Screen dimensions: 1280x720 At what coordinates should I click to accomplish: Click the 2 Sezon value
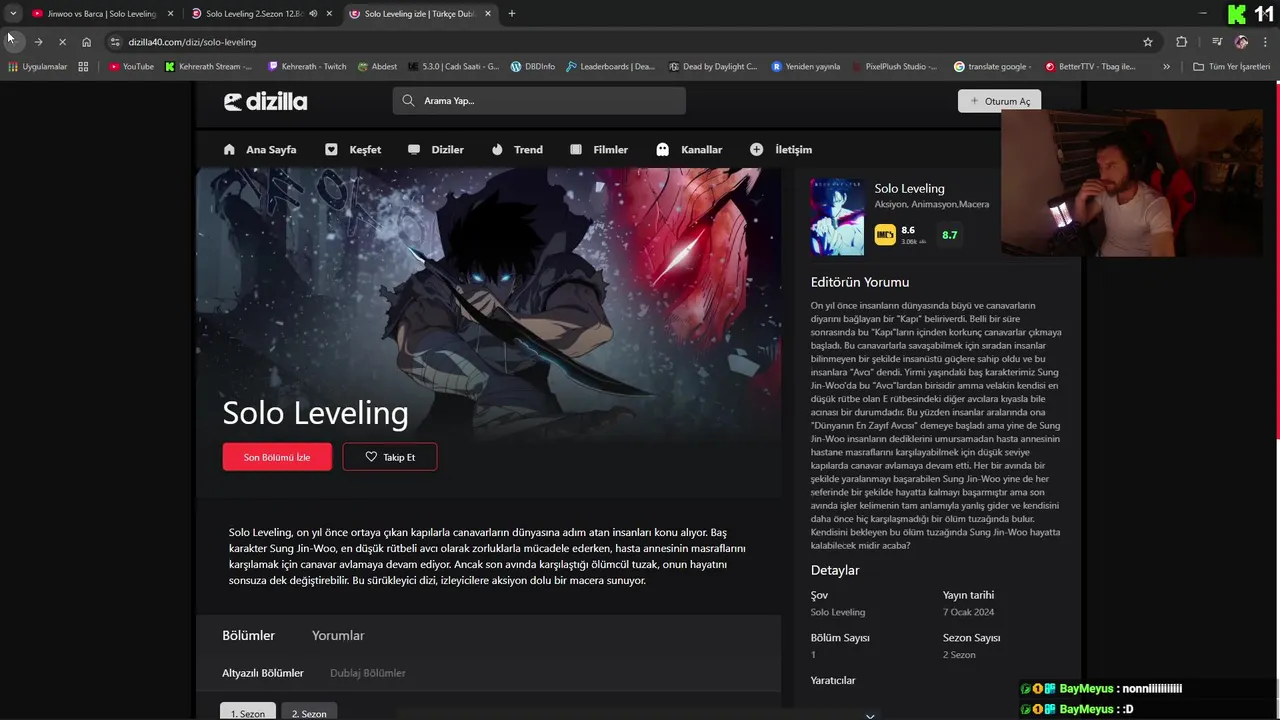(x=959, y=655)
